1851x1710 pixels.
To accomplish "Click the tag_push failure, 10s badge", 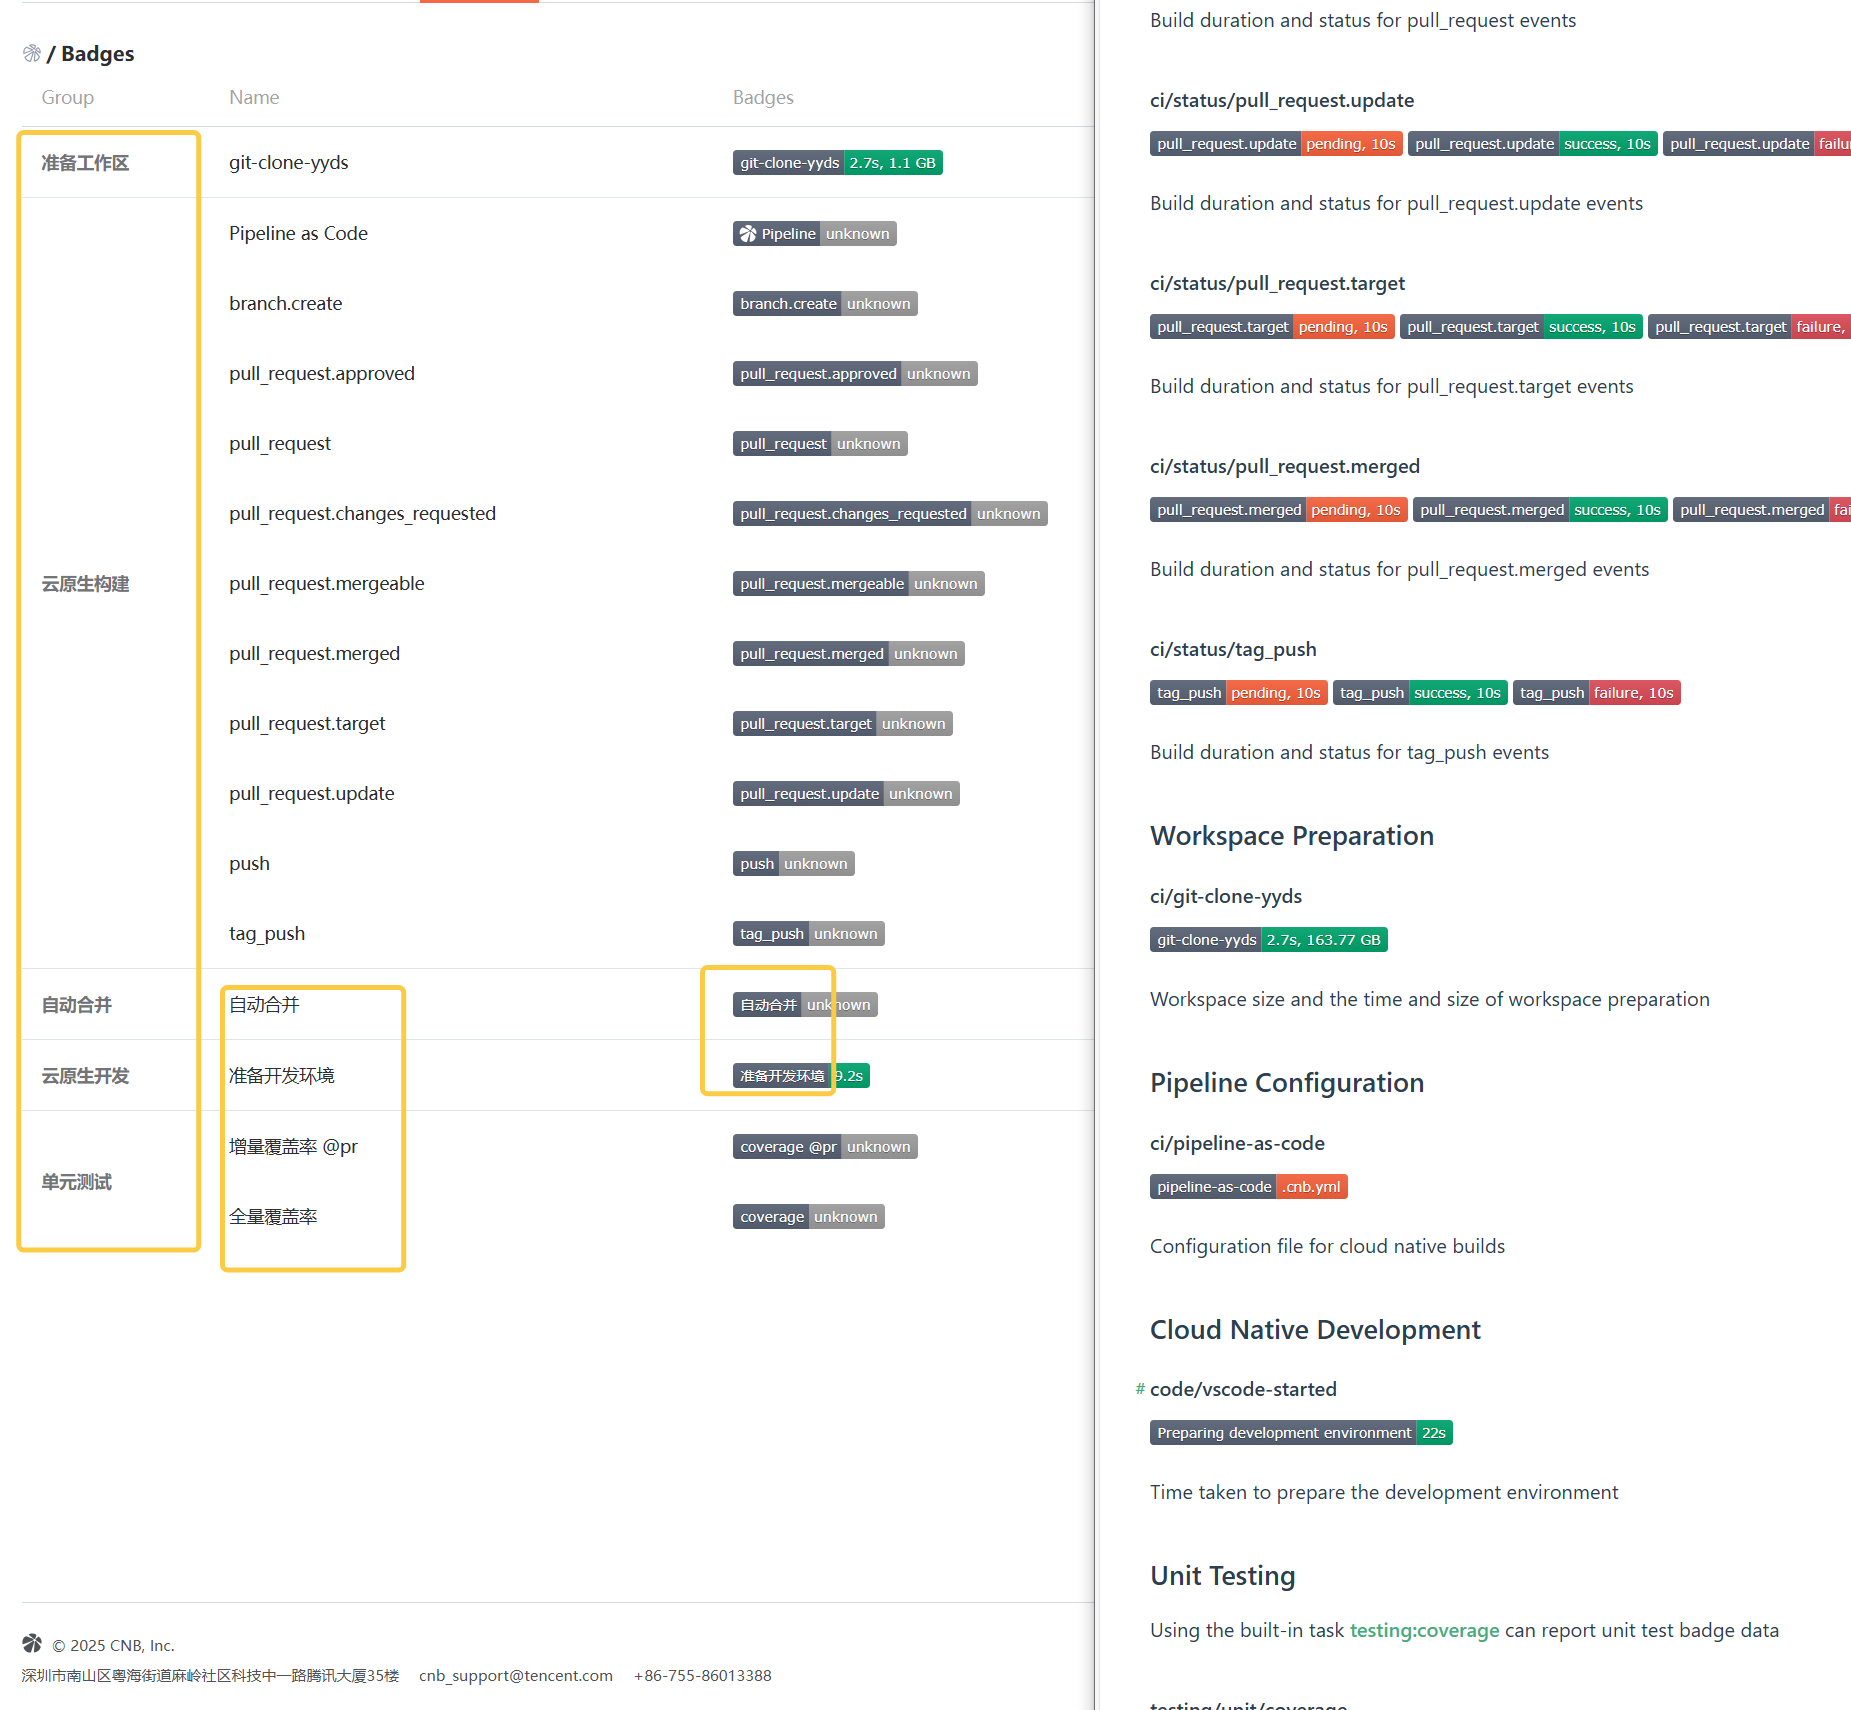I will [x=1596, y=693].
